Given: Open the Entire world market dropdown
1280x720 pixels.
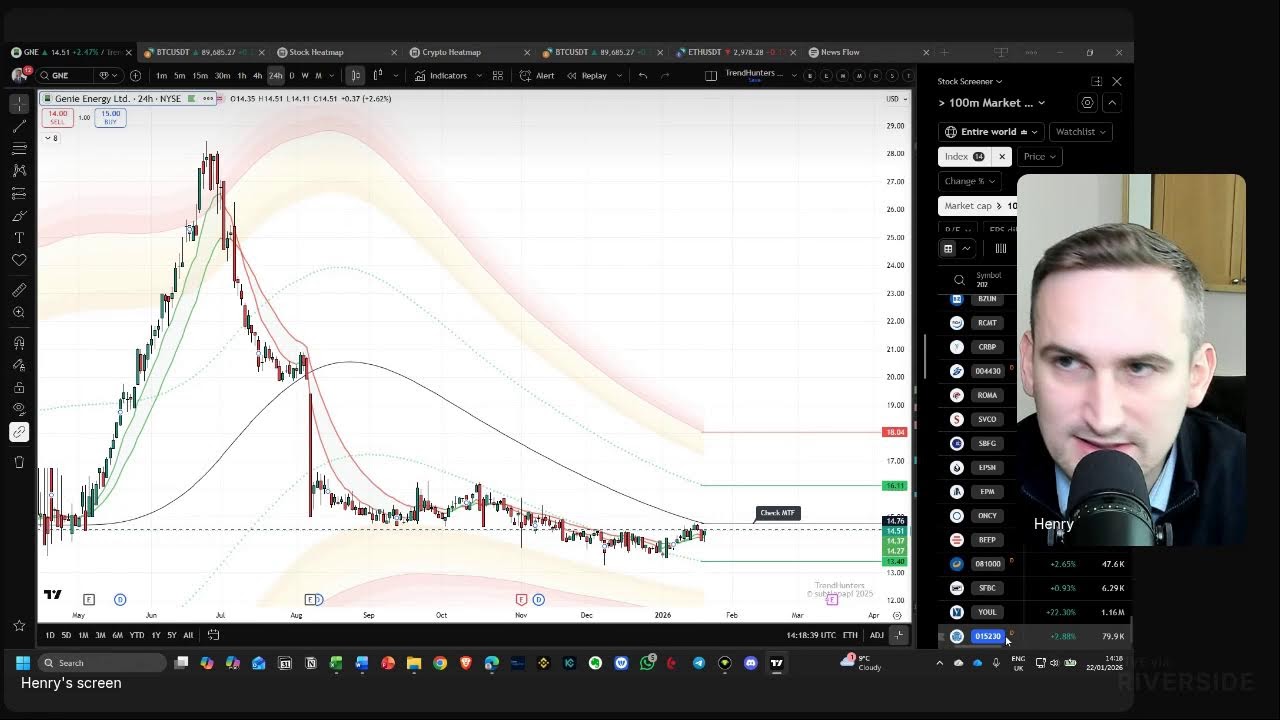Looking at the screenshot, I should click(992, 131).
